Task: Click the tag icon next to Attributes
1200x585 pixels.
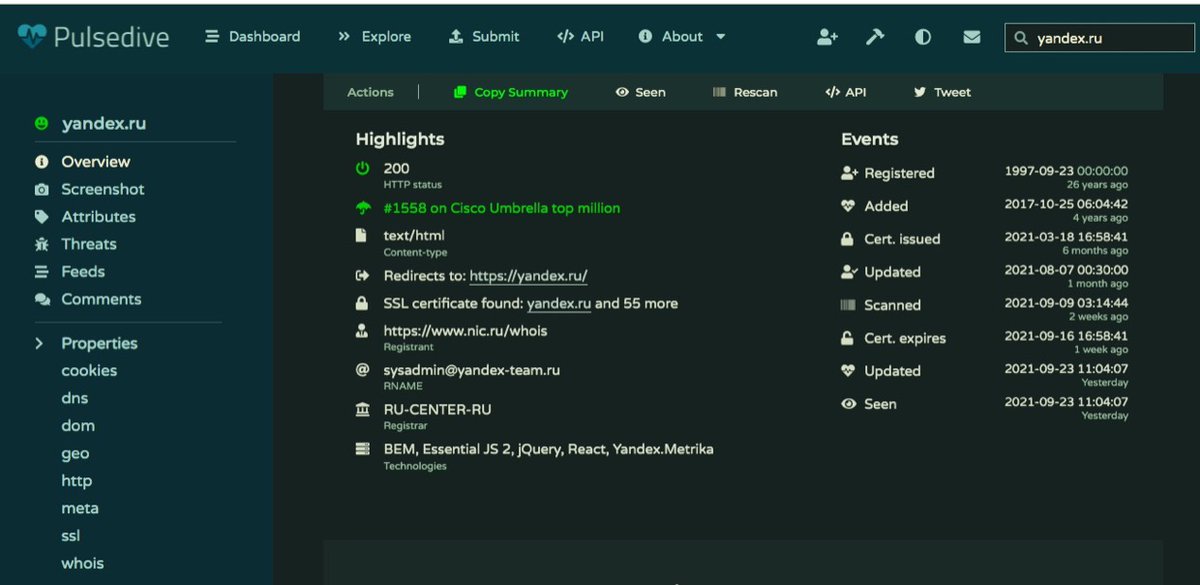Action: click(x=41, y=216)
